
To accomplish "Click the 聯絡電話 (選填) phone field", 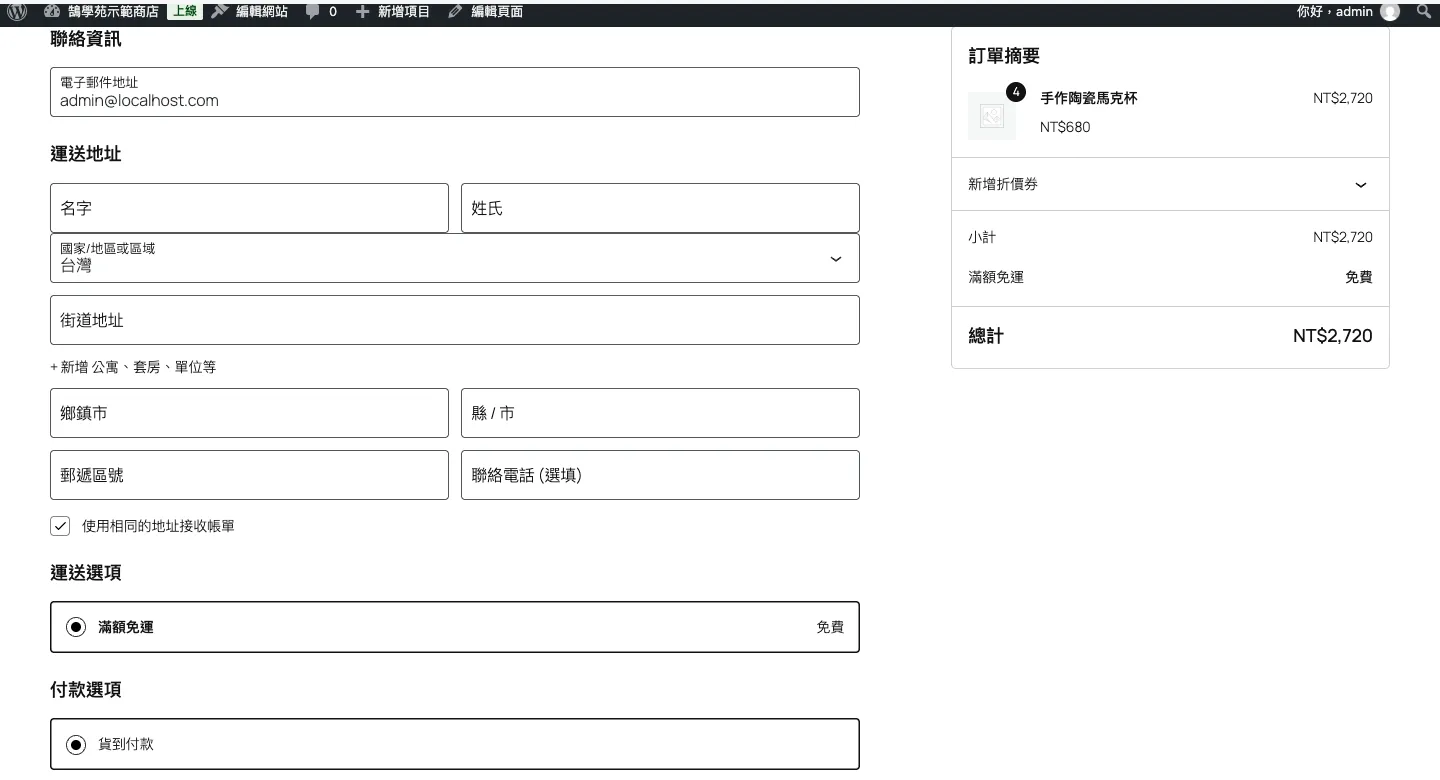I will pos(660,475).
